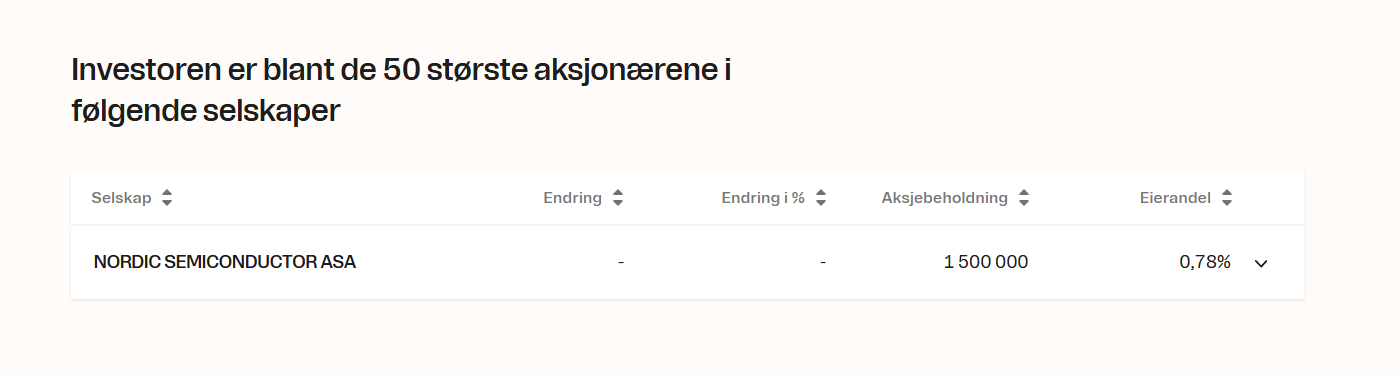Click the heading about 50 største aksjonærene

click(x=400, y=91)
